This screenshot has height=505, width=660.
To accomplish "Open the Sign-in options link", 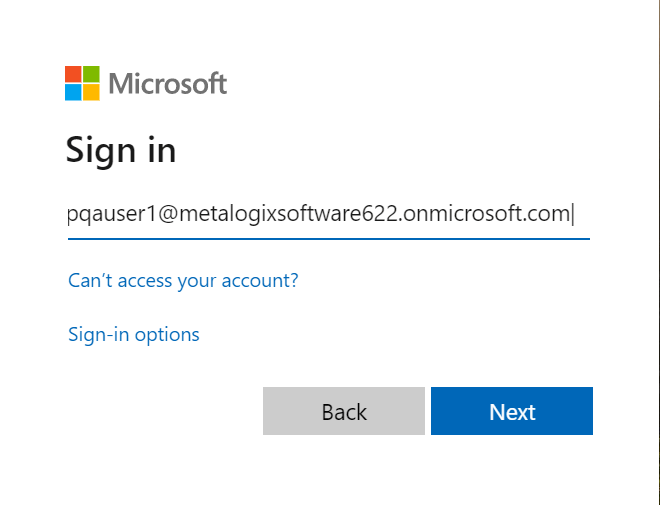I will [x=134, y=334].
